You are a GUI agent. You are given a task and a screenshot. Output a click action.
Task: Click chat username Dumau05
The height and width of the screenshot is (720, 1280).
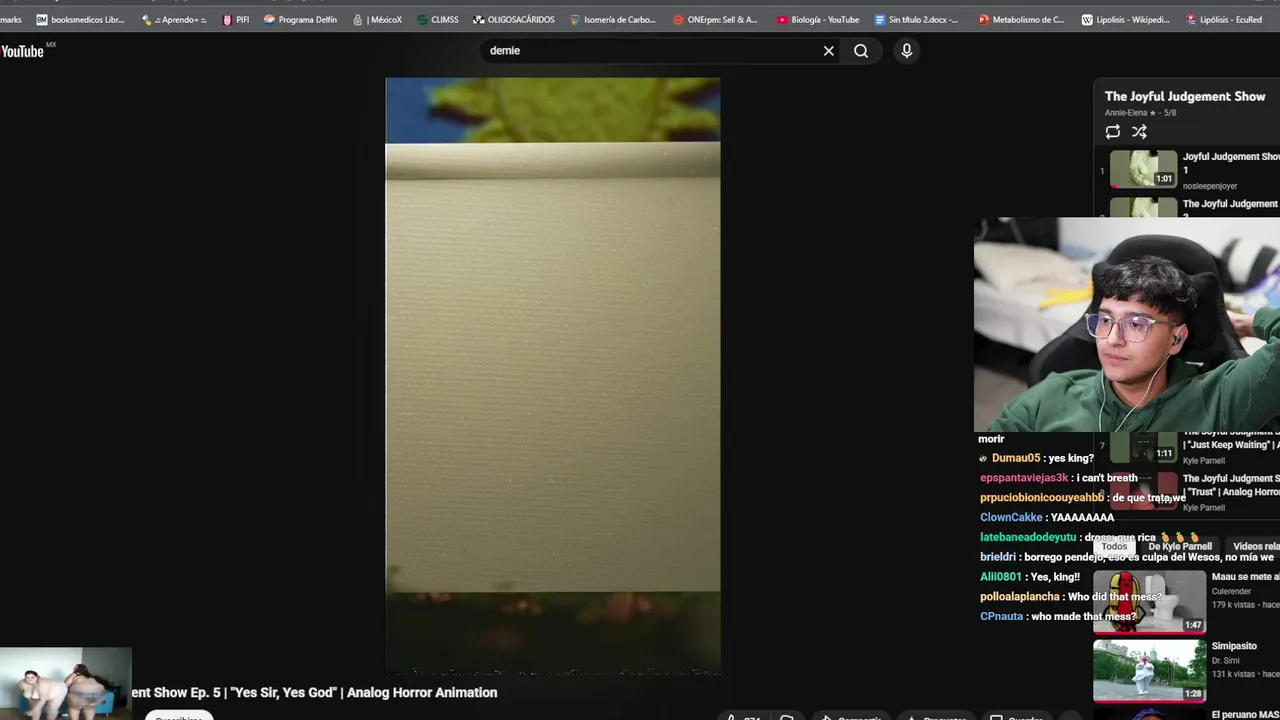tap(1016, 458)
